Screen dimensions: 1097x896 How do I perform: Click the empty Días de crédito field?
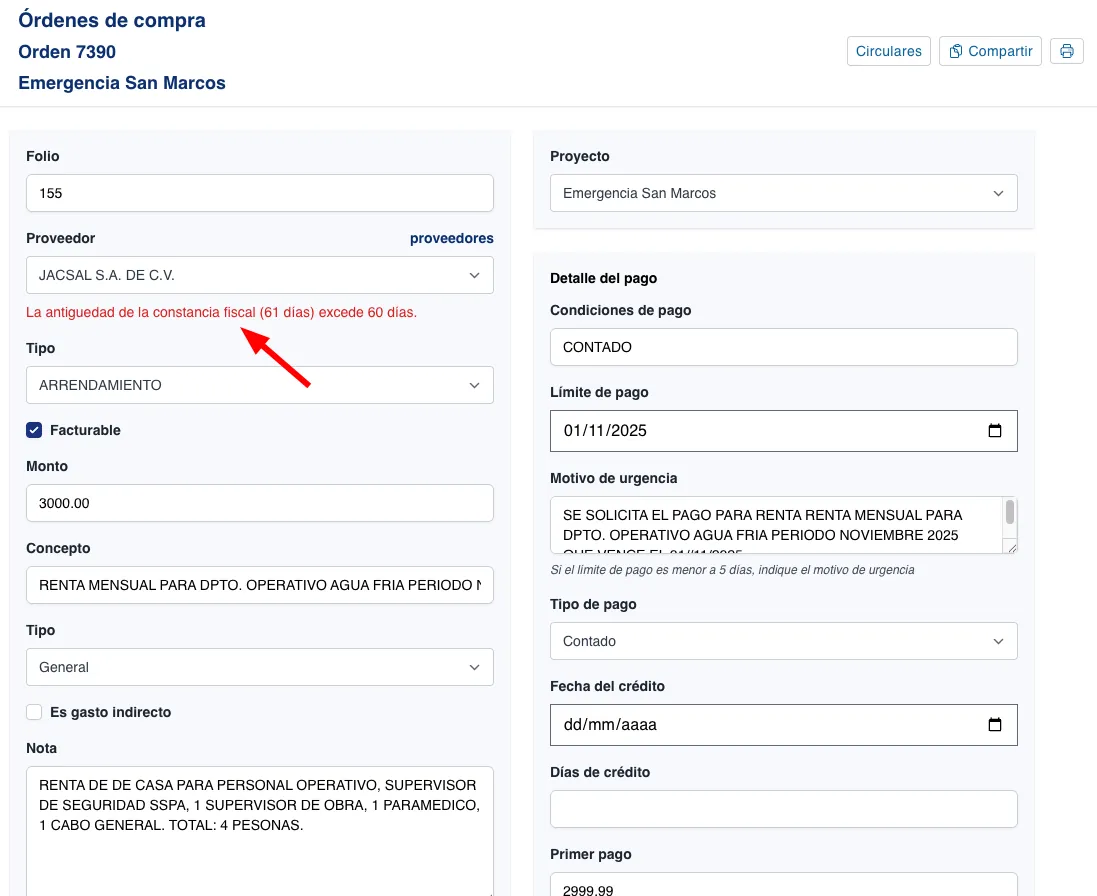pyautogui.click(x=783, y=809)
